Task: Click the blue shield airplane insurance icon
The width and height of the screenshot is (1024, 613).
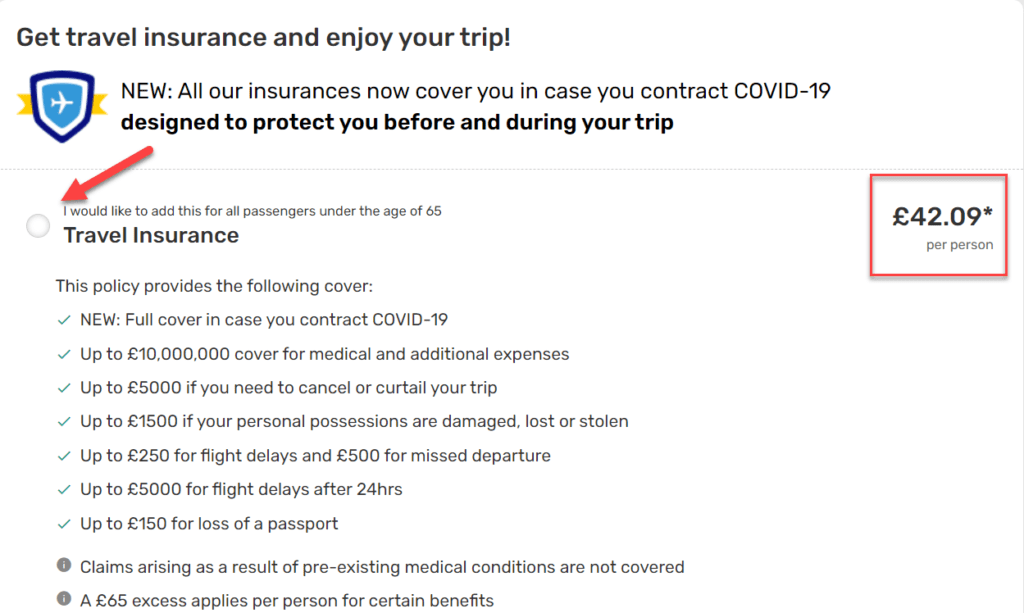Action: point(62,106)
